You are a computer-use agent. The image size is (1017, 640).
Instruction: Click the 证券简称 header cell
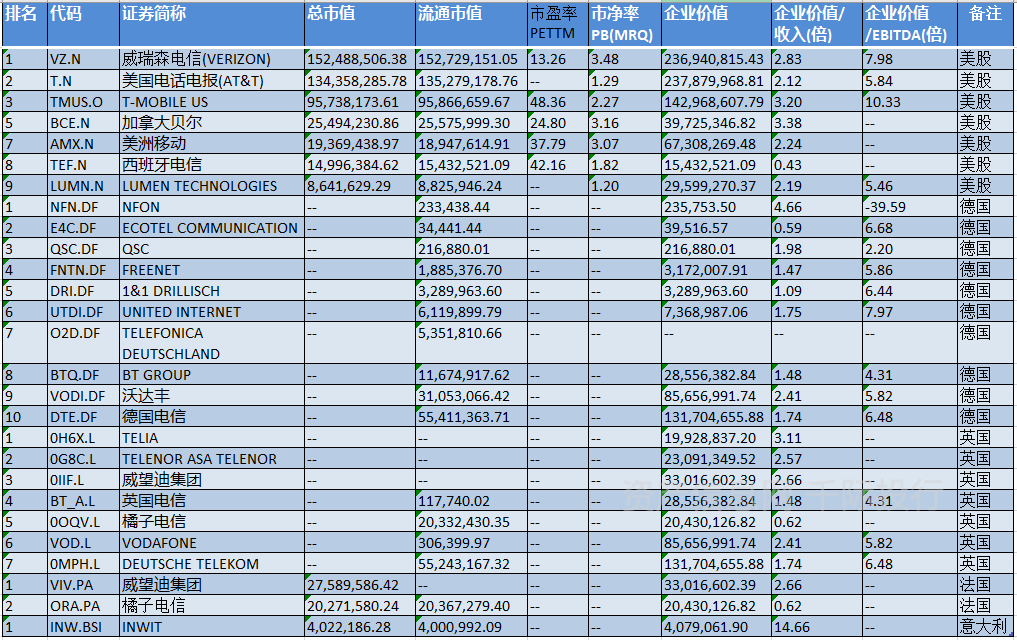click(x=212, y=24)
